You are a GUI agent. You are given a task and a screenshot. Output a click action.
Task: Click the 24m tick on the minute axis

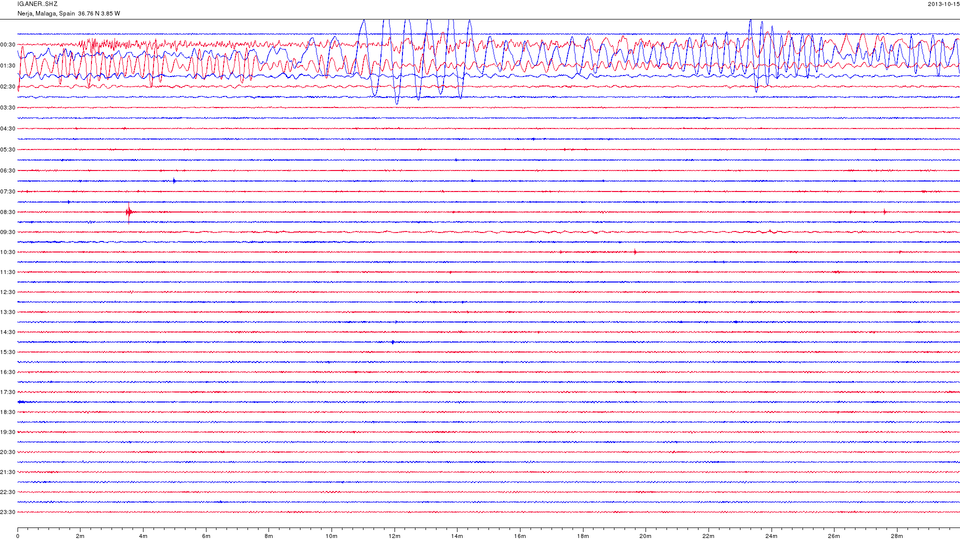[x=771, y=536]
